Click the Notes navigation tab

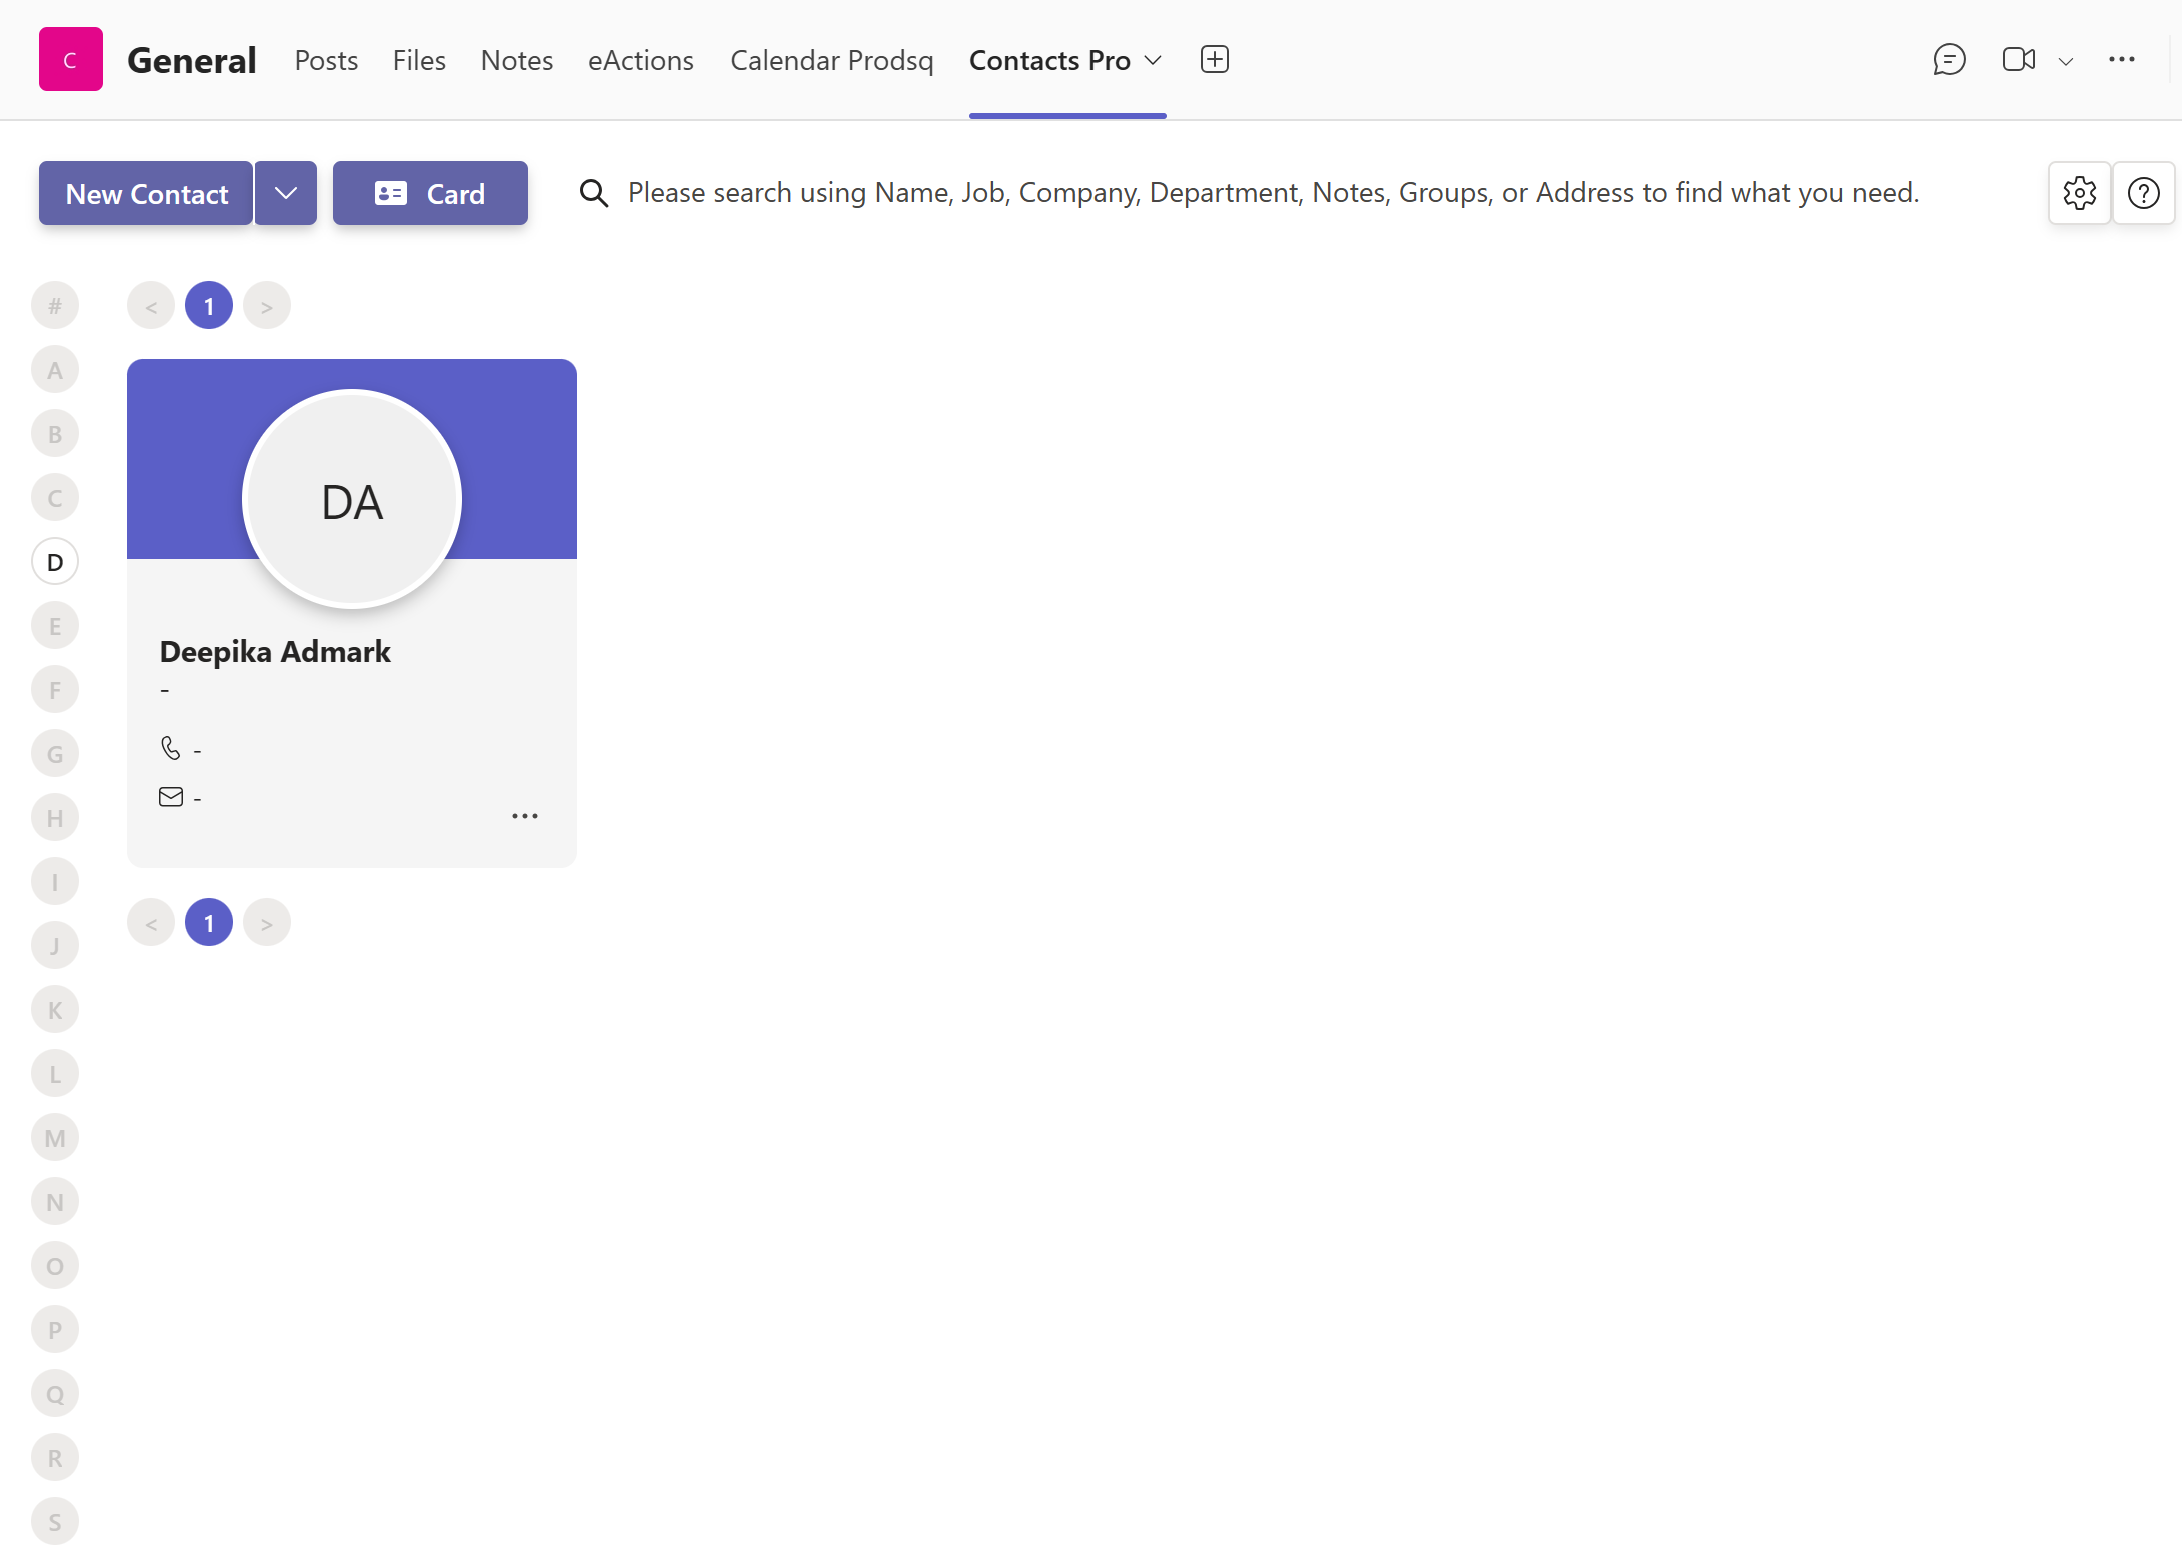coord(517,60)
